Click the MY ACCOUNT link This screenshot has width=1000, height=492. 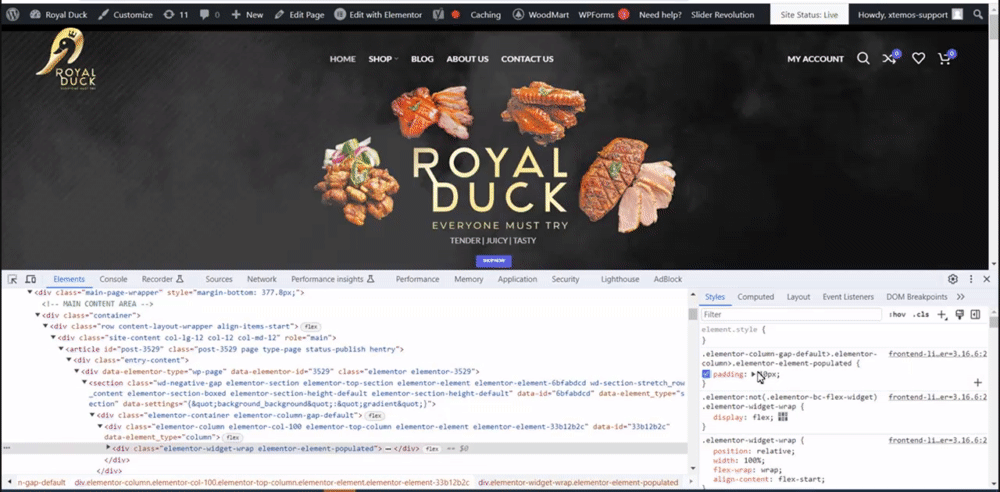pos(815,59)
